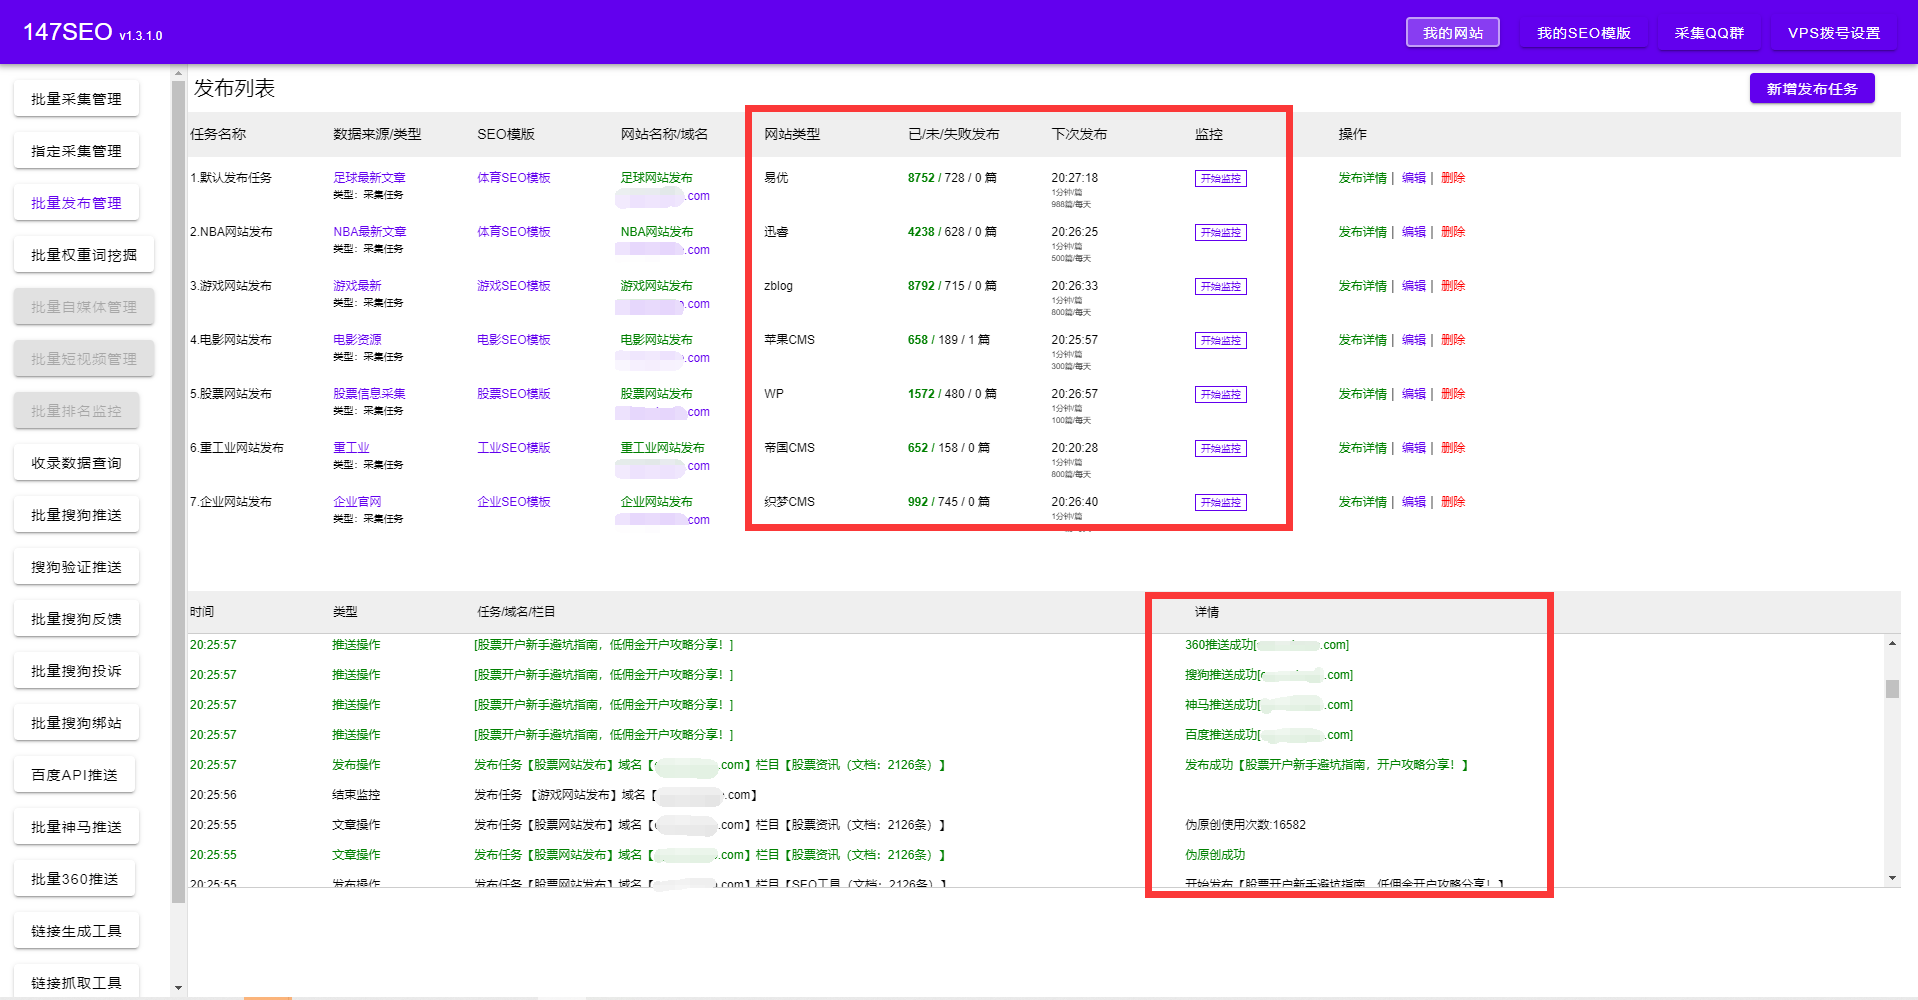Click the 下次发布 column header

coord(1079,134)
